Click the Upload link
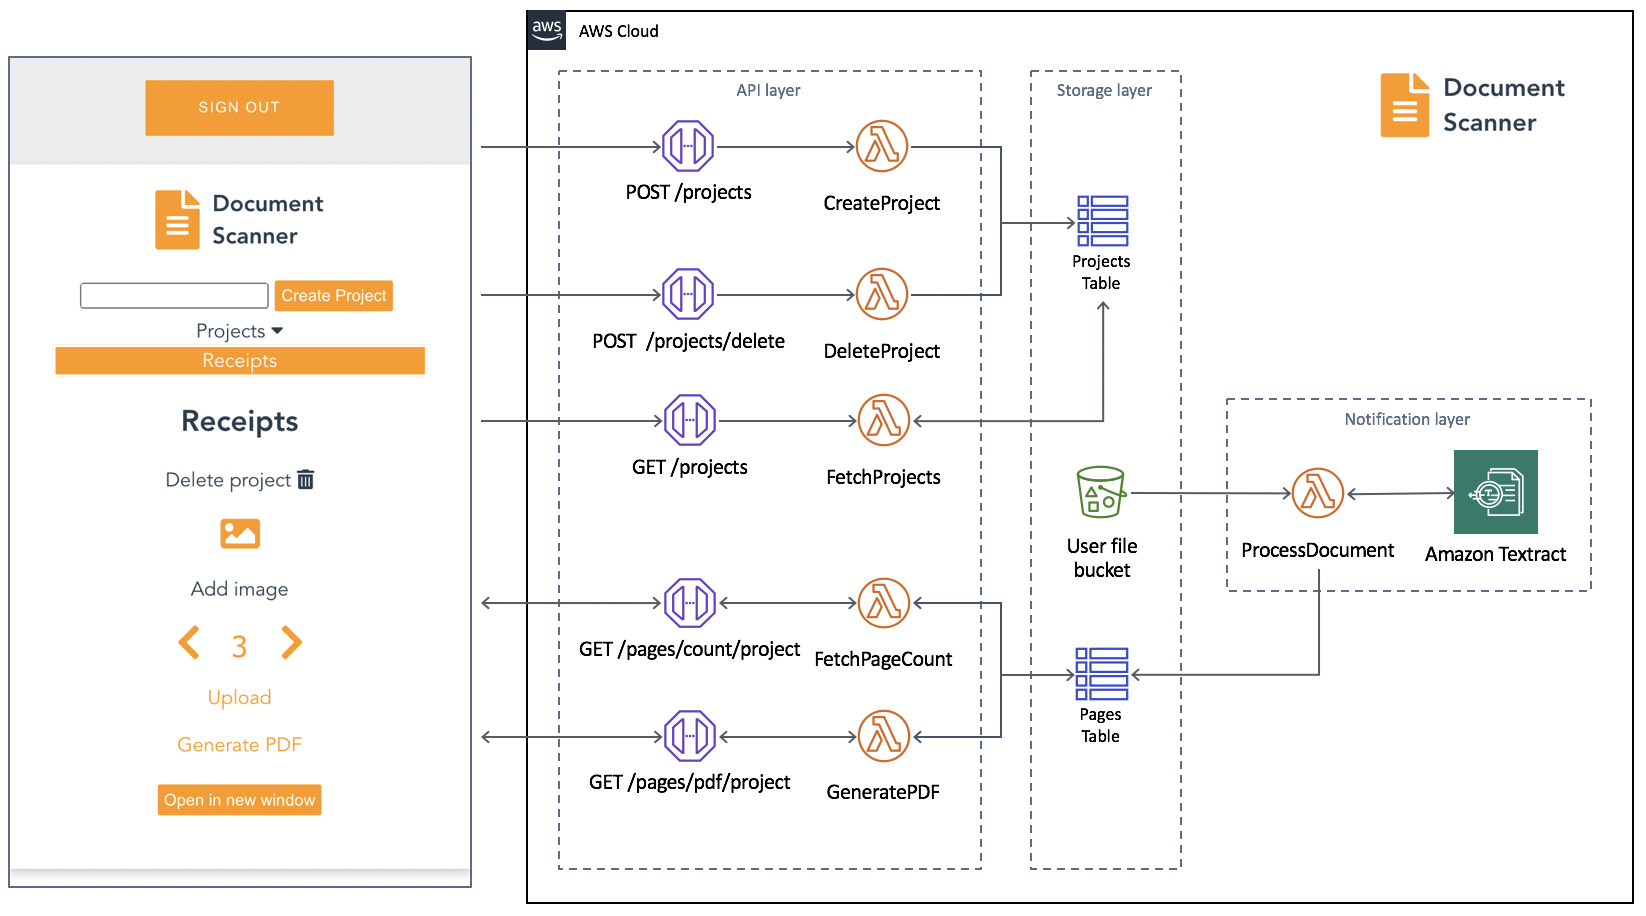 (240, 697)
